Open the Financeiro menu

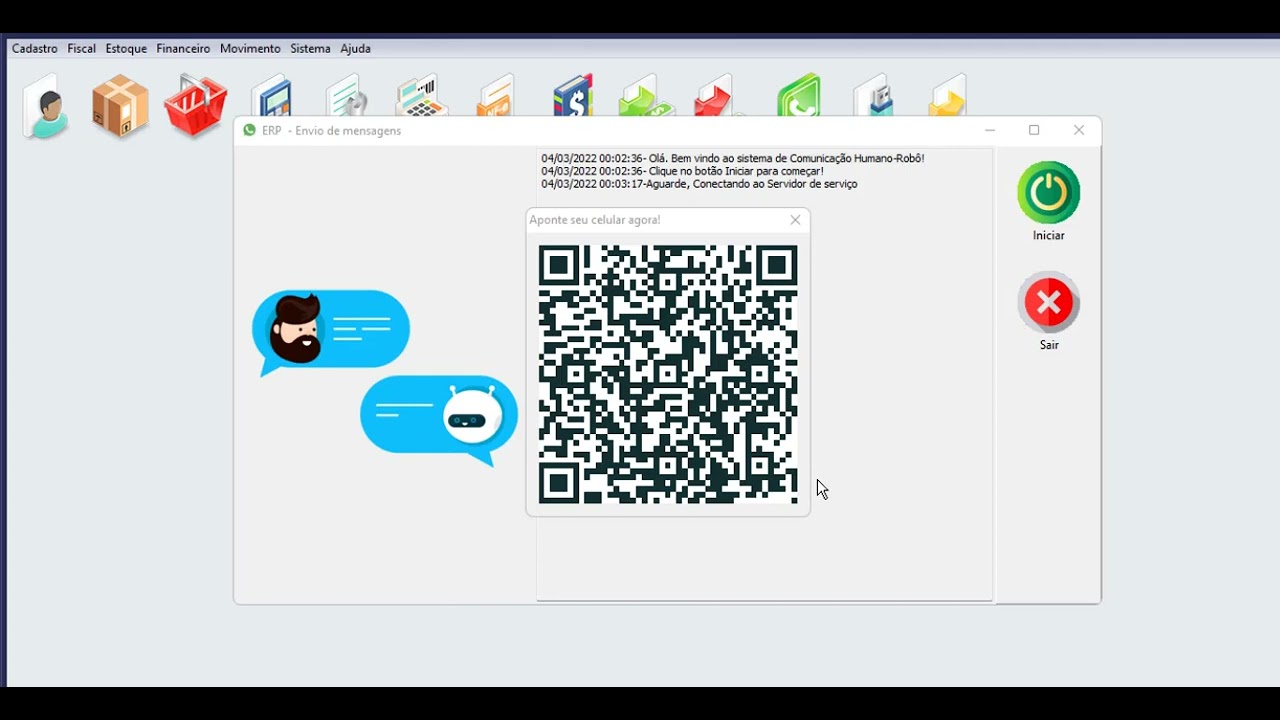183,48
